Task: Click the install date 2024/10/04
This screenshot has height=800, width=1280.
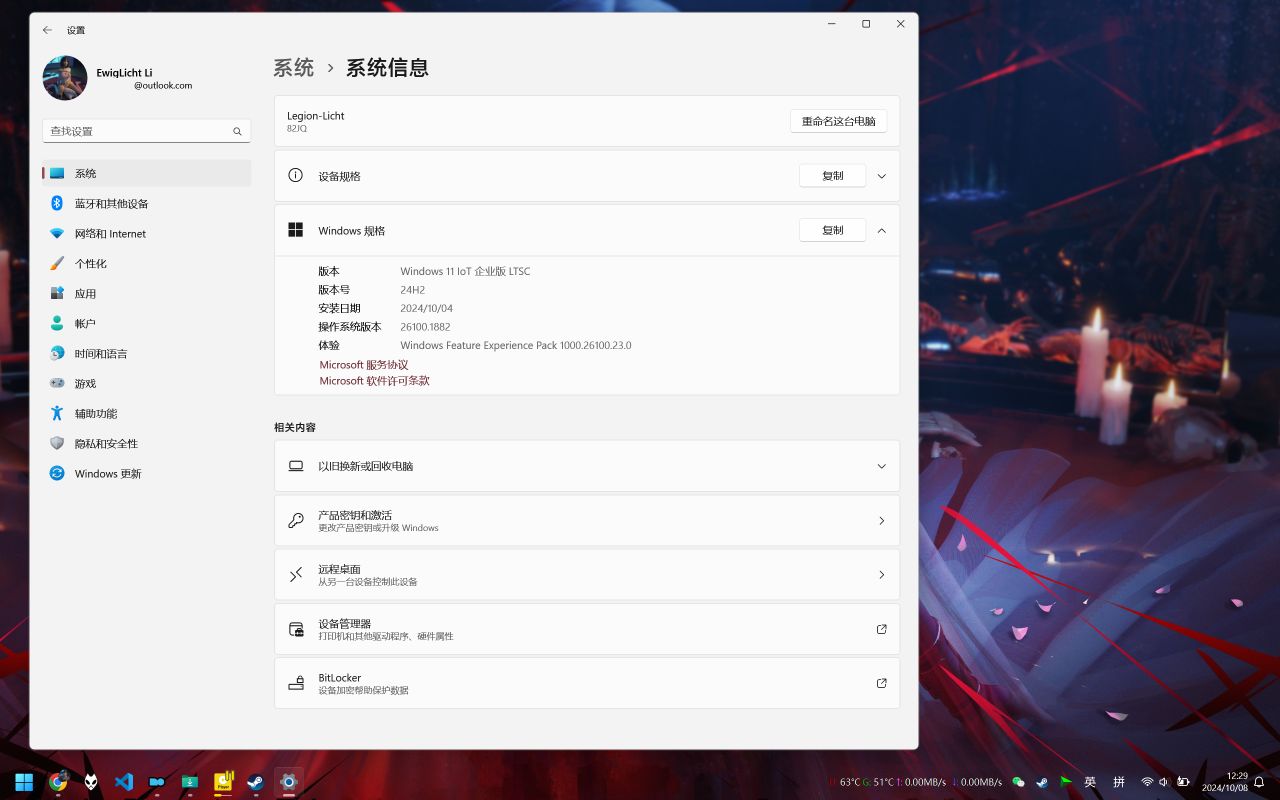Action: [x=426, y=308]
